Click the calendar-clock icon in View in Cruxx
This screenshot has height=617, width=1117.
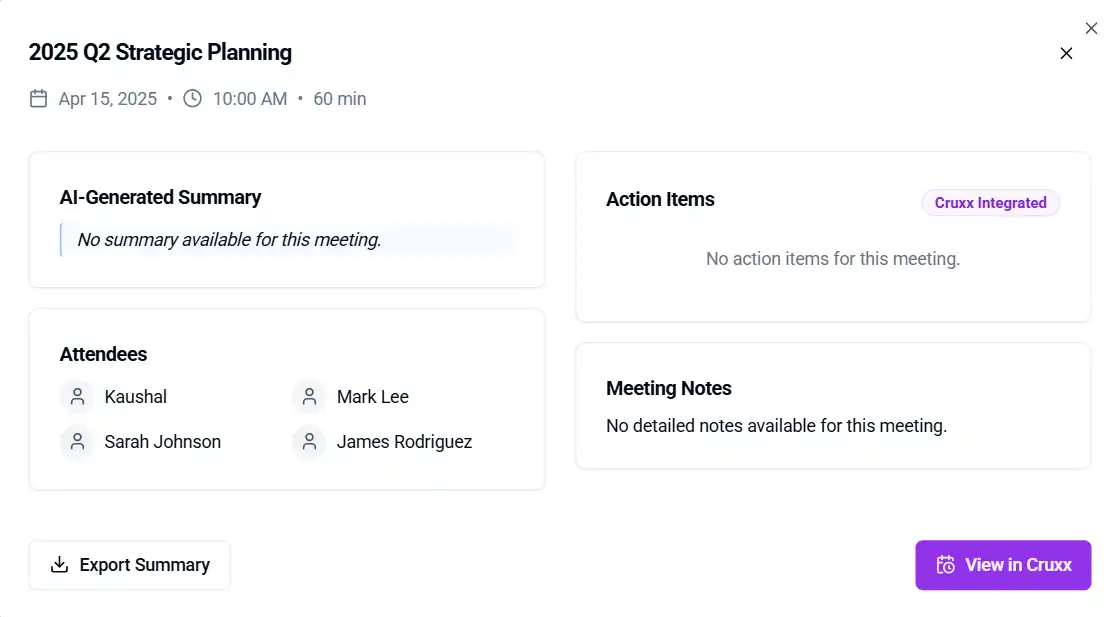945,565
